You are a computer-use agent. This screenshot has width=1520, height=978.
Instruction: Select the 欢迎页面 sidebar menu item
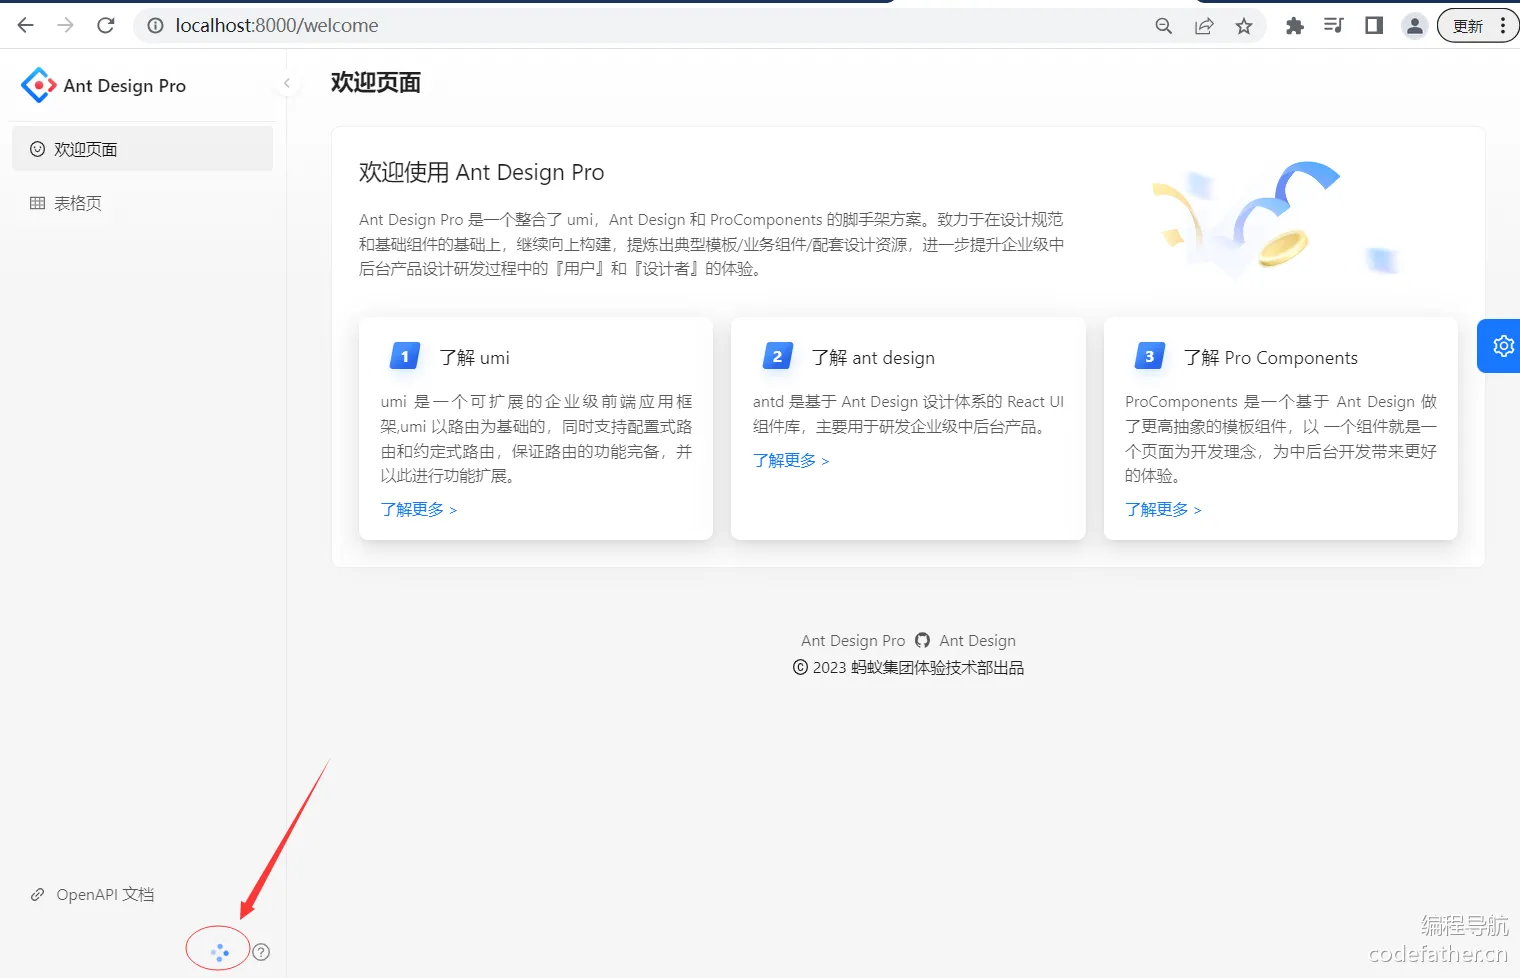pos(142,149)
